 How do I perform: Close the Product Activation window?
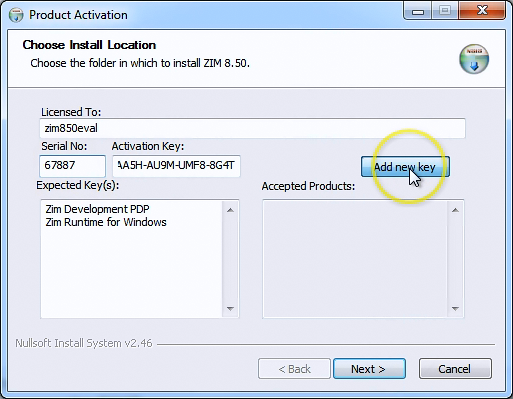(x=482, y=11)
